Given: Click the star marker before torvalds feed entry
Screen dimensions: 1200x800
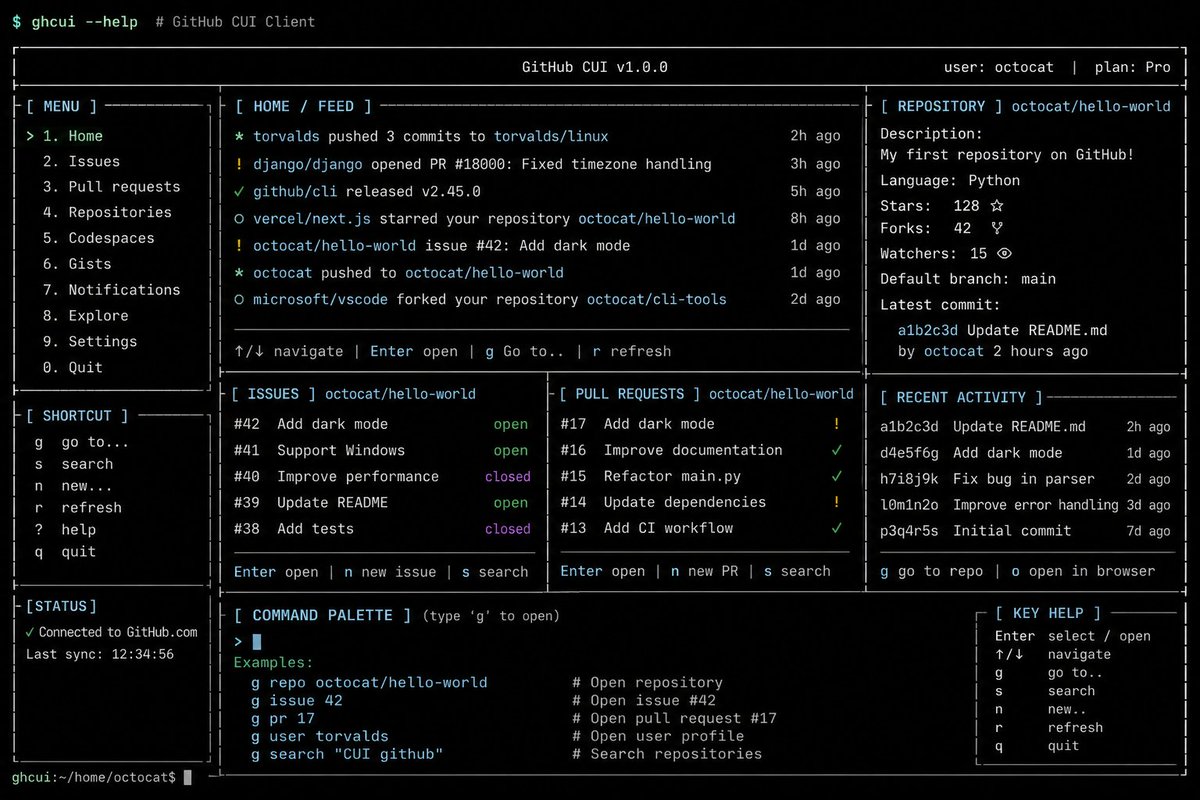Looking at the screenshot, I should 239,136.
